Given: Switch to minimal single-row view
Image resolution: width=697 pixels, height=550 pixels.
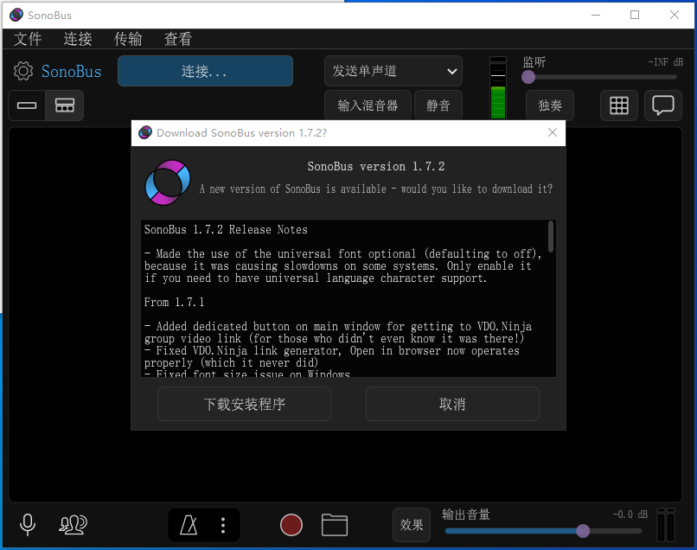Looking at the screenshot, I should (x=27, y=105).
